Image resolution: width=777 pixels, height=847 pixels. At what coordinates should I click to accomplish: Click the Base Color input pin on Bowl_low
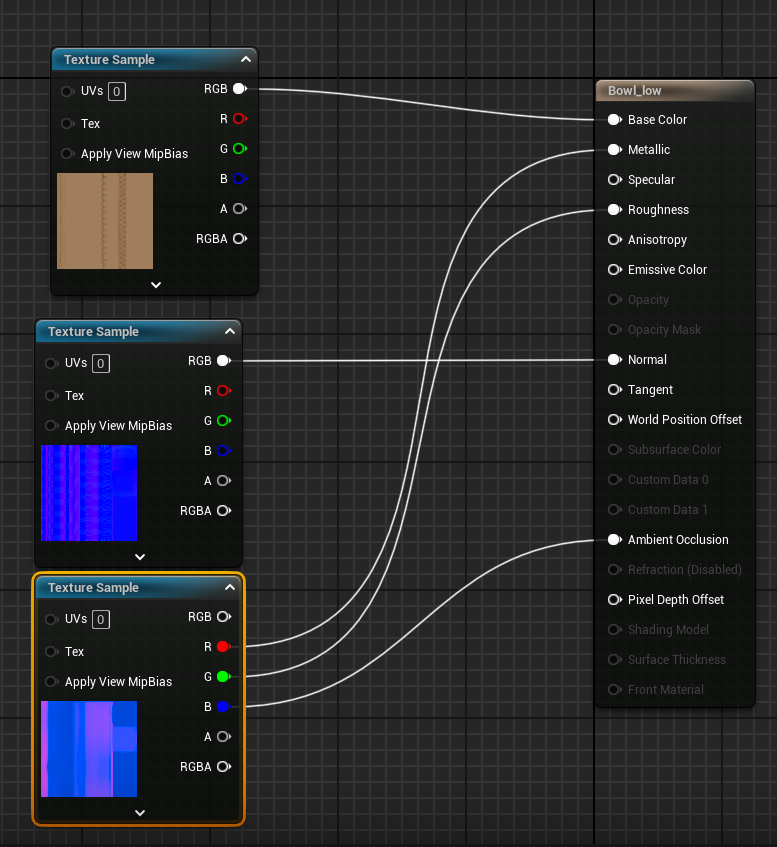point(615,120)
